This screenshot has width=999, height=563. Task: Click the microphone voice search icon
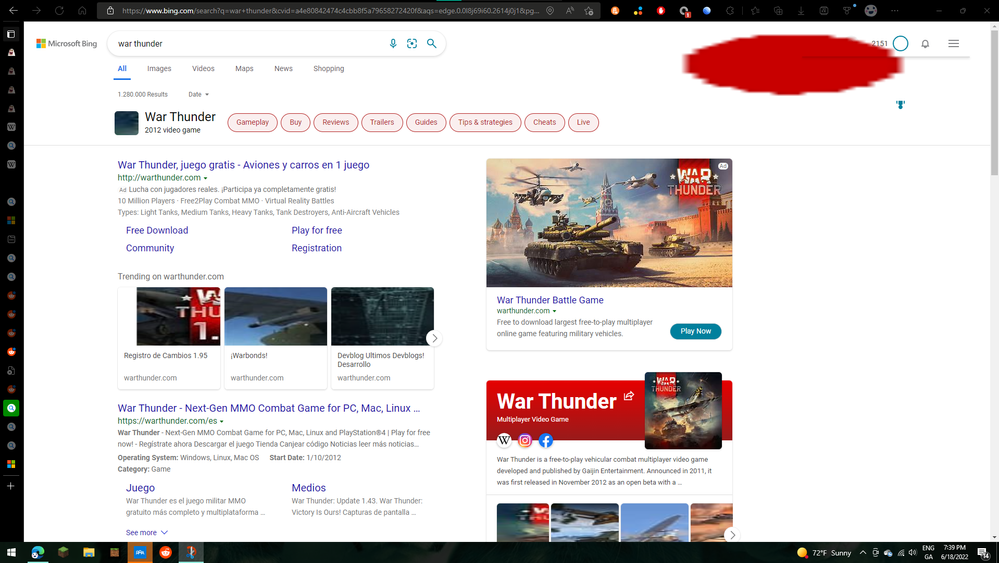pyautogui.click(x=393, y=43)
